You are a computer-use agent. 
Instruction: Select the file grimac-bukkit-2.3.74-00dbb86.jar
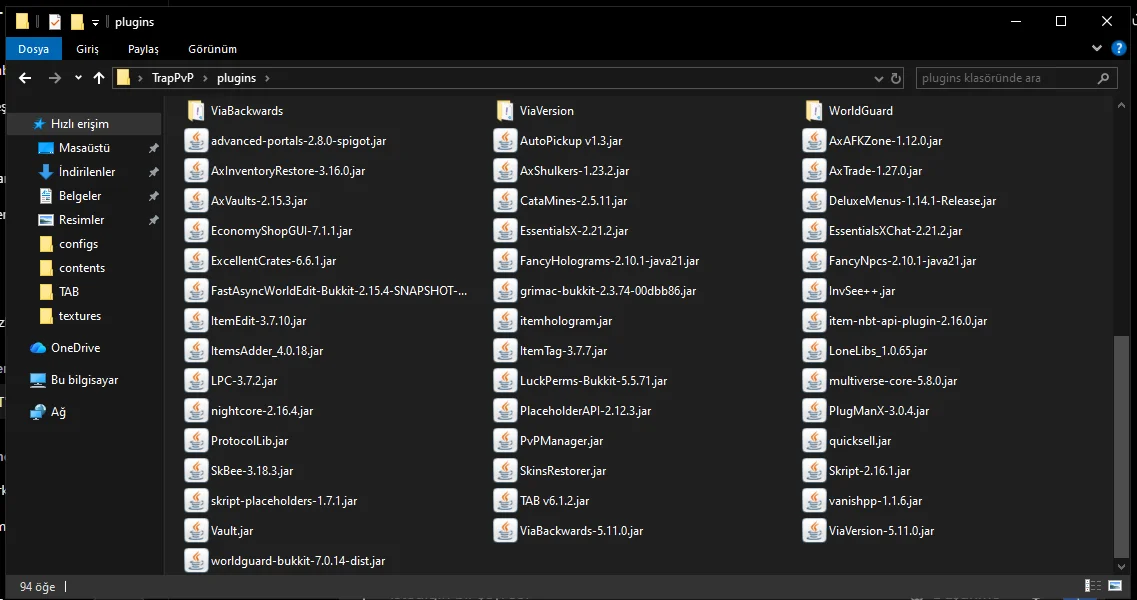click(x=596, y=290)
